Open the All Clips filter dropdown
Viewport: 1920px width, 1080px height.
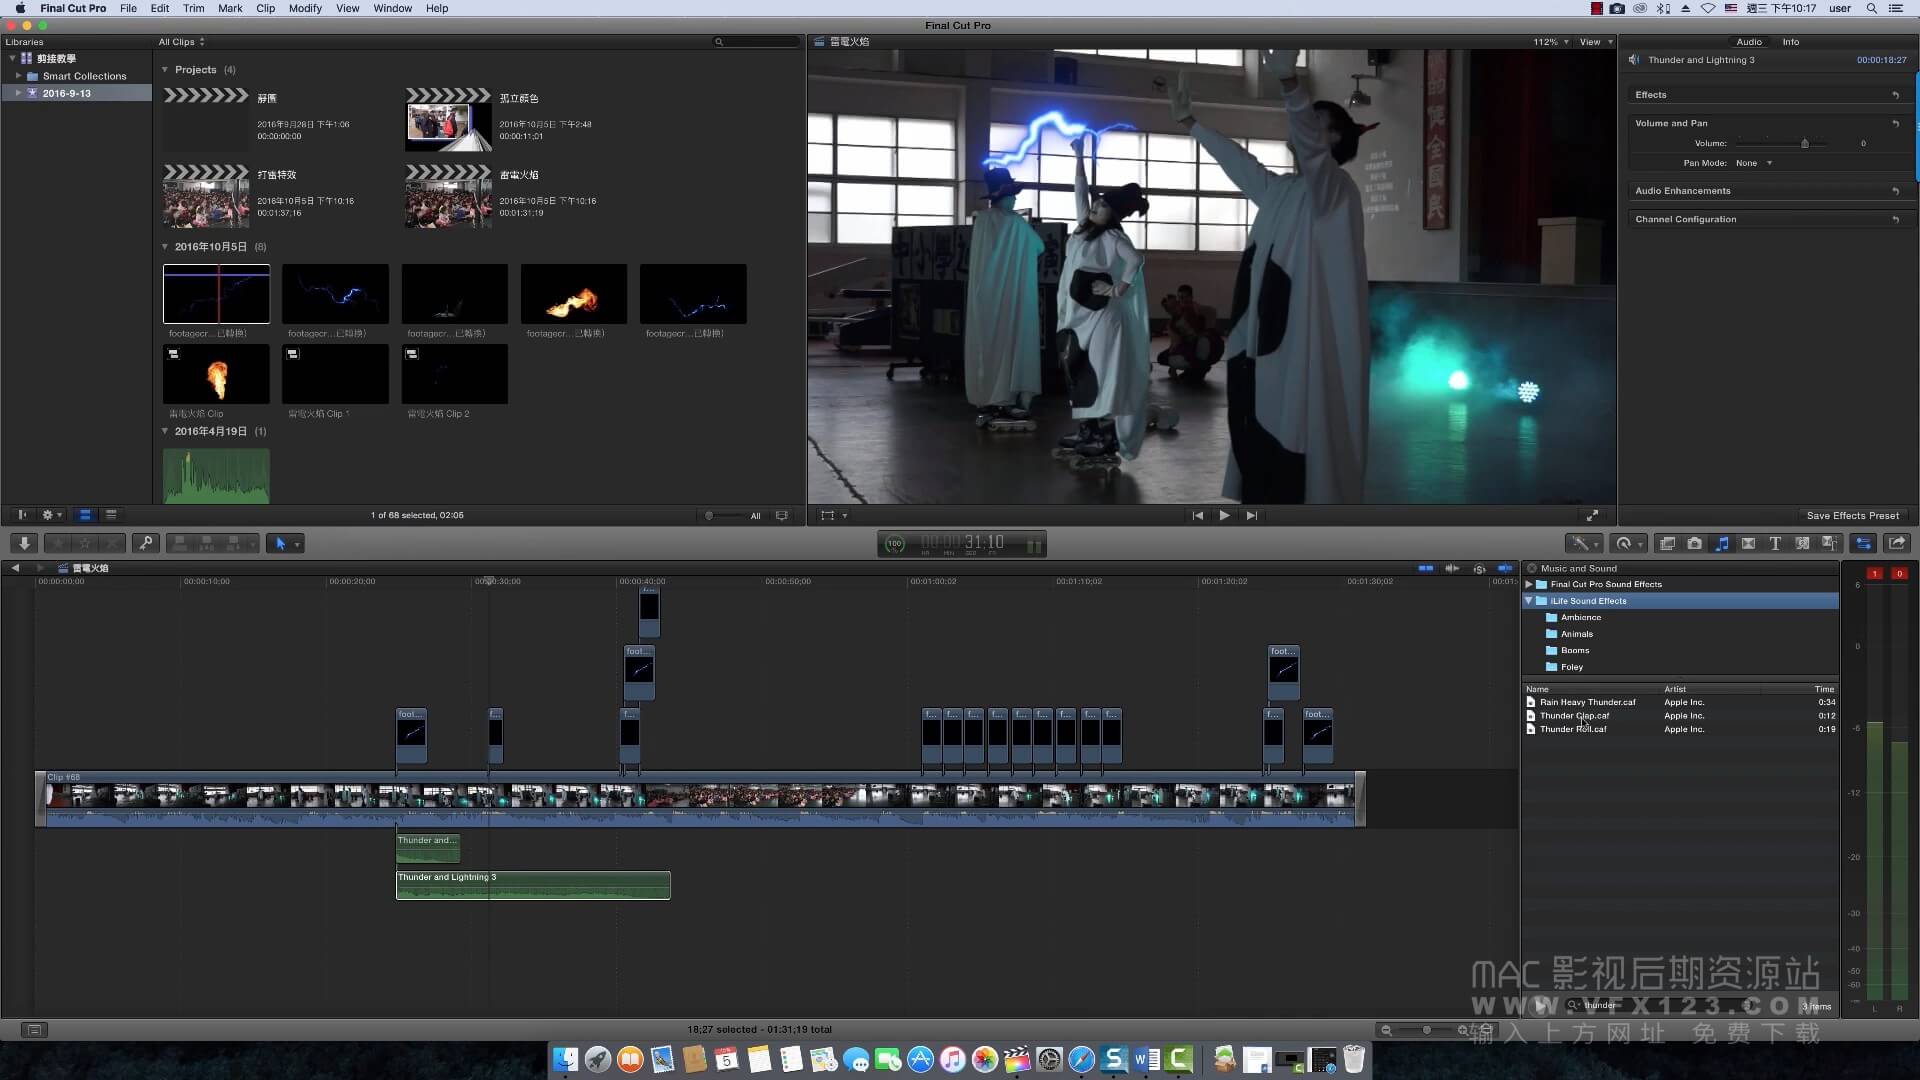click(x=181, y=42)
